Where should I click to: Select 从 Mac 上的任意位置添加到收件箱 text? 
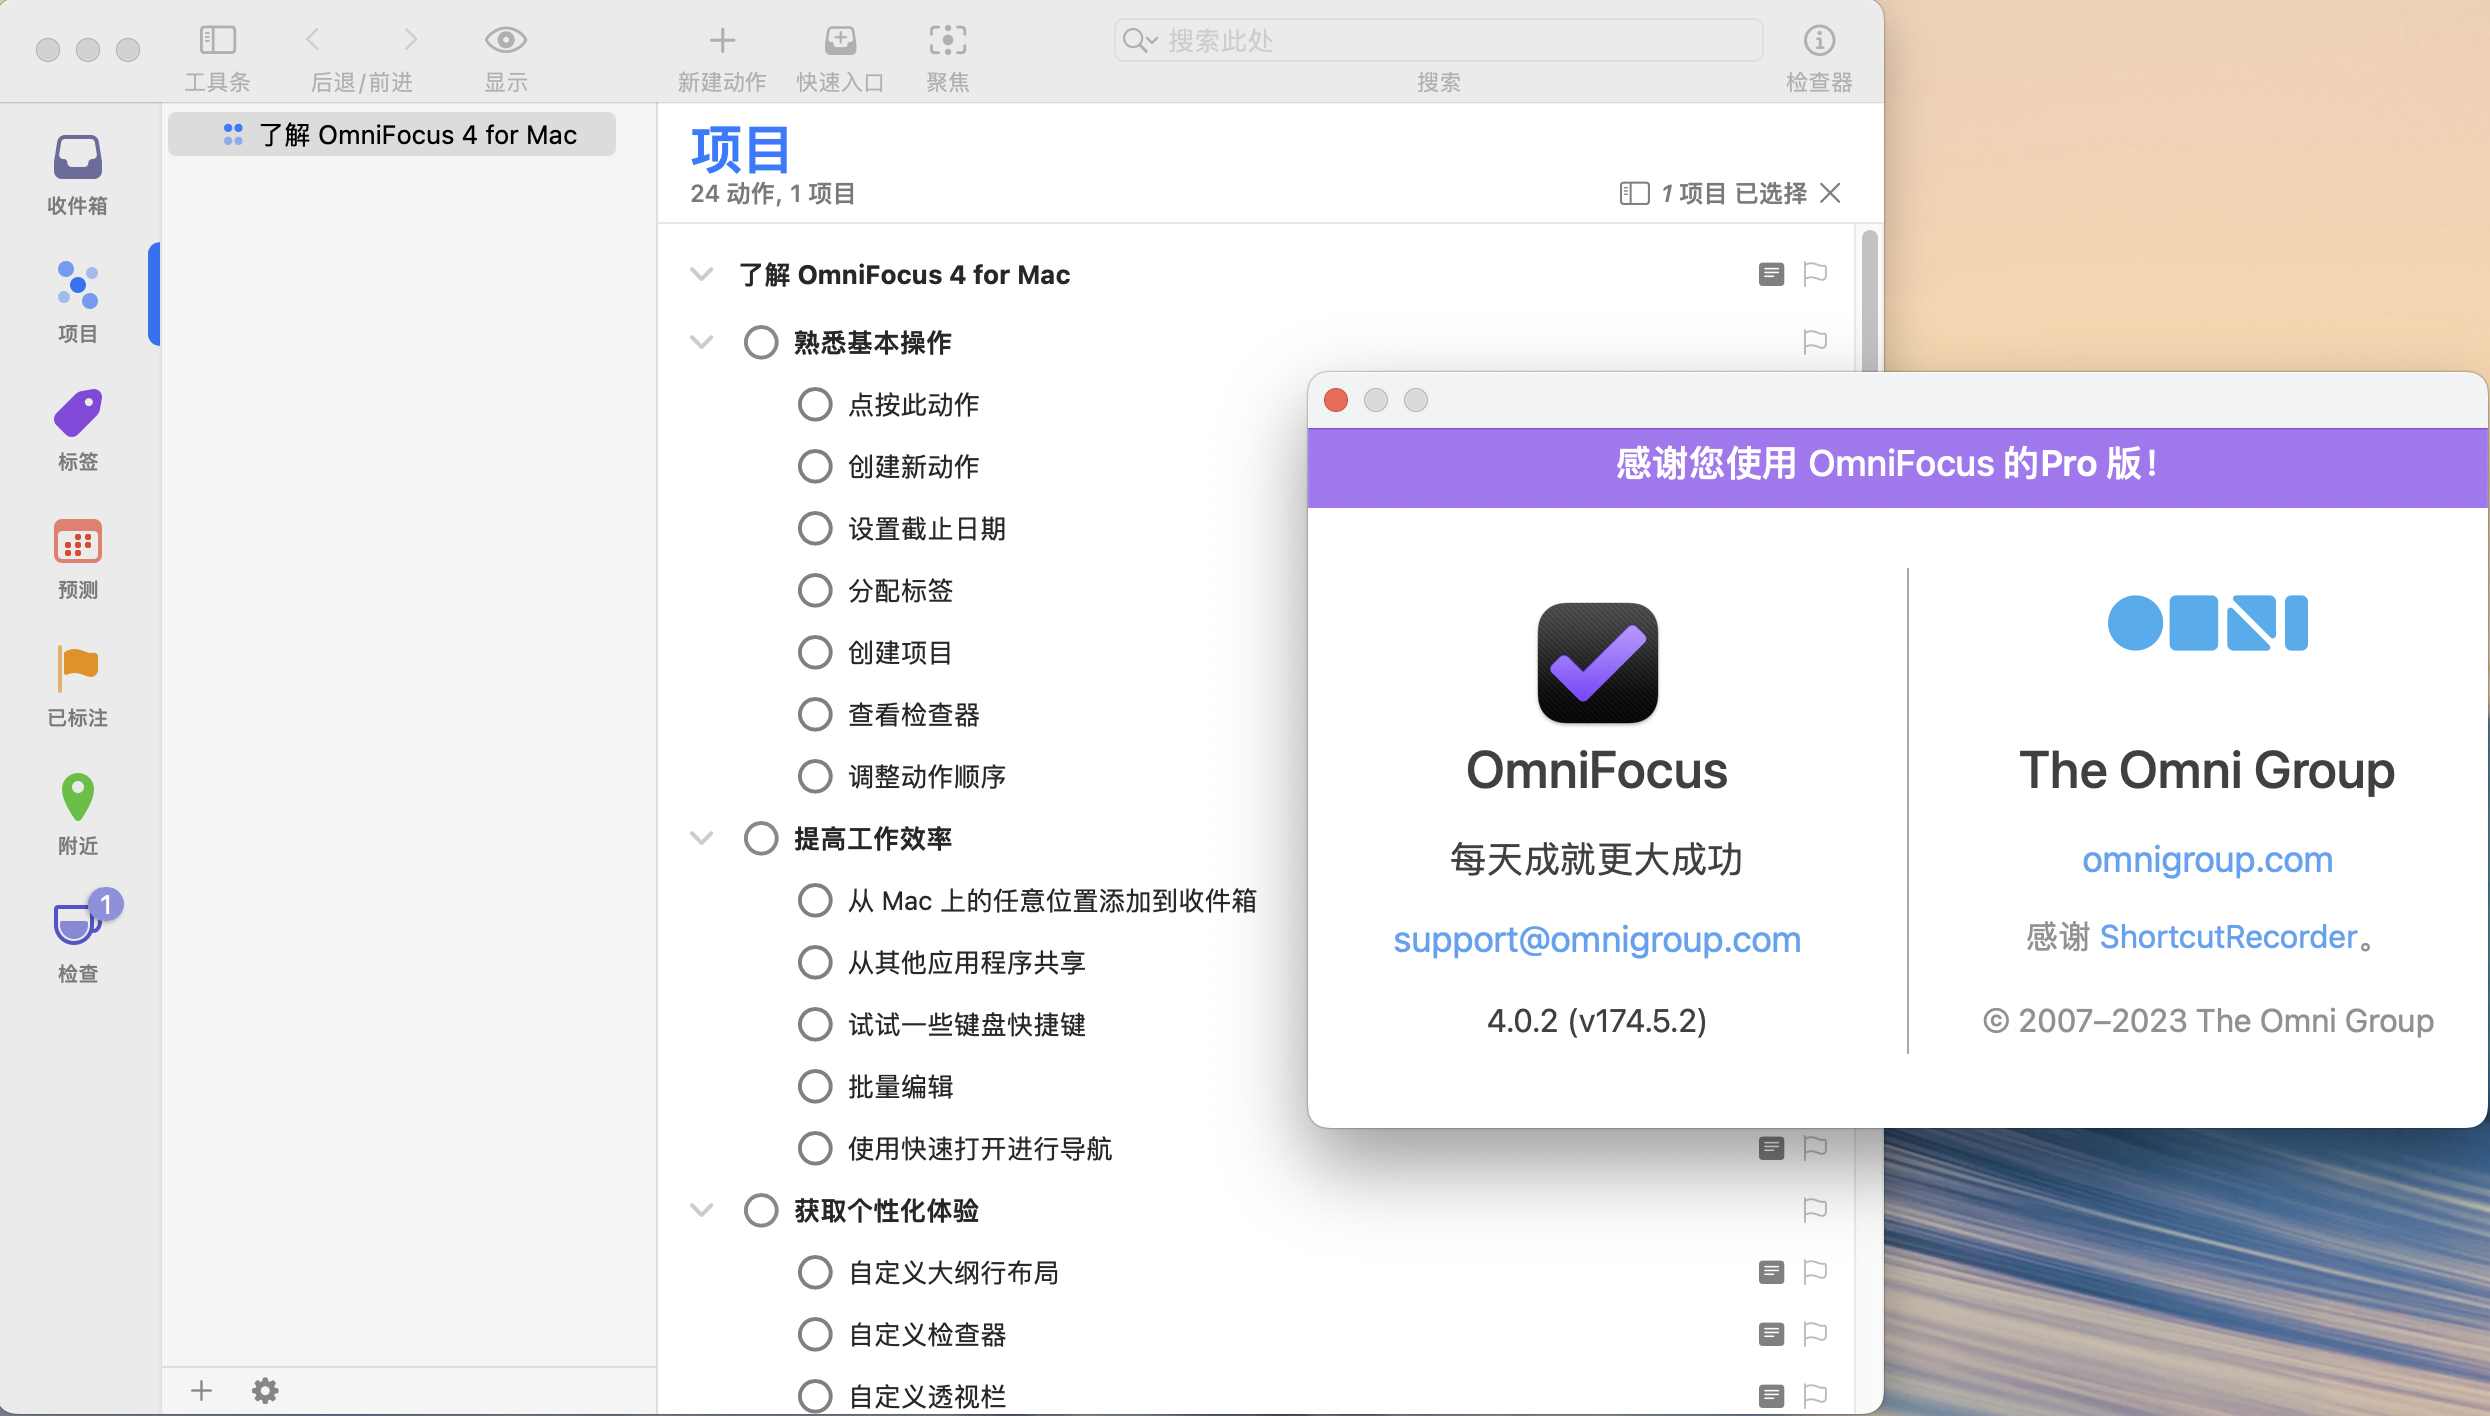[1052, 900]
